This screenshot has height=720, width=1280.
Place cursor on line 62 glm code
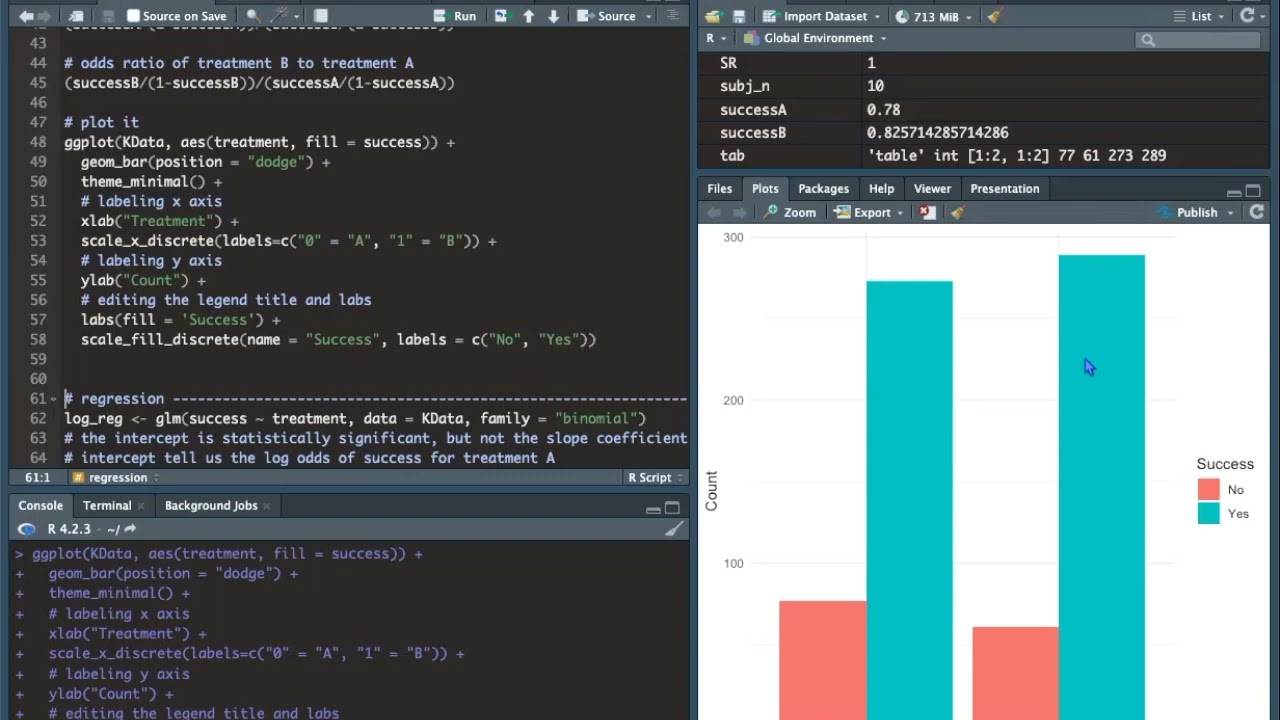tap(355, 419)
